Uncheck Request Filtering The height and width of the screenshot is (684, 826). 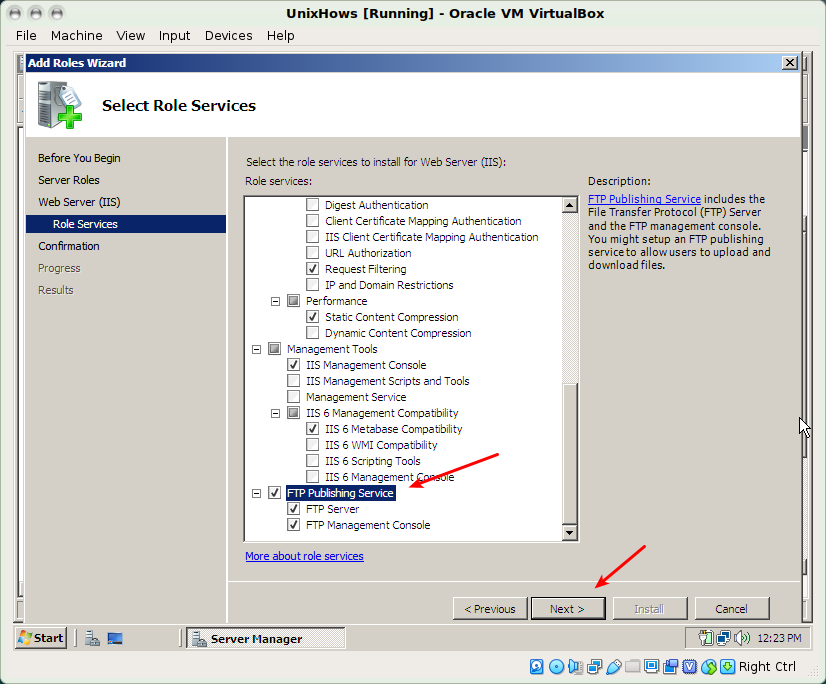point(312,269)
